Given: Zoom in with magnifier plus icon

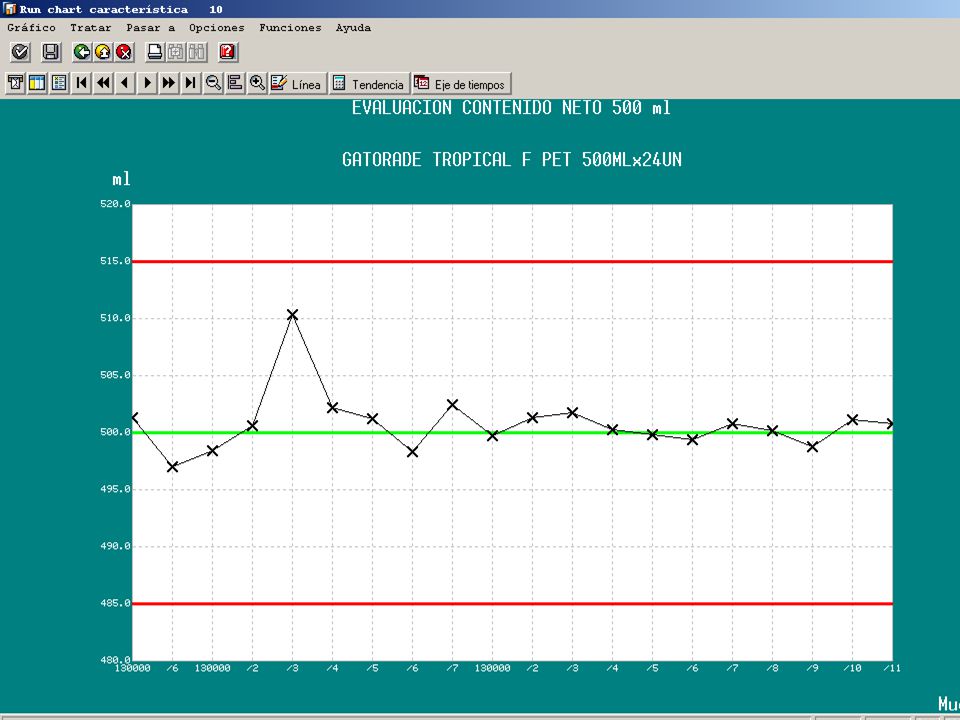Looking at the screenshot, I should click(257, 83).
